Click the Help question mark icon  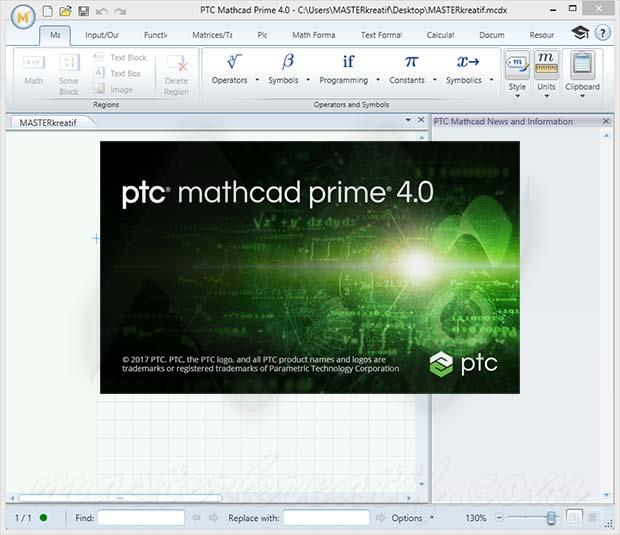pyautogui.click(x=603, y=33)
